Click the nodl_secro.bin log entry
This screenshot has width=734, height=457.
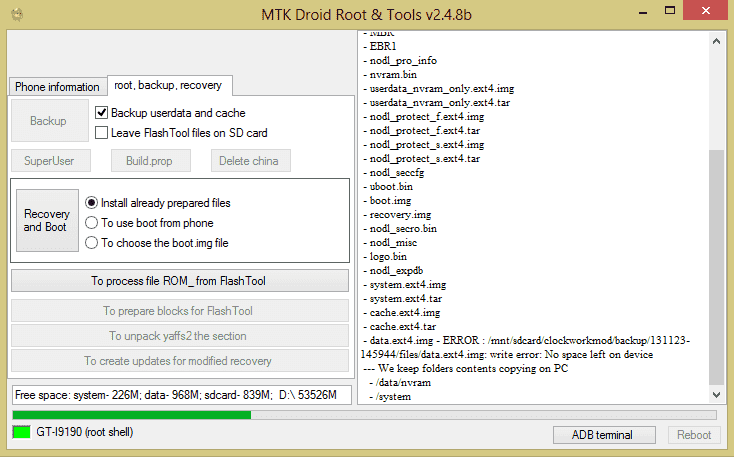coord(400,228)
